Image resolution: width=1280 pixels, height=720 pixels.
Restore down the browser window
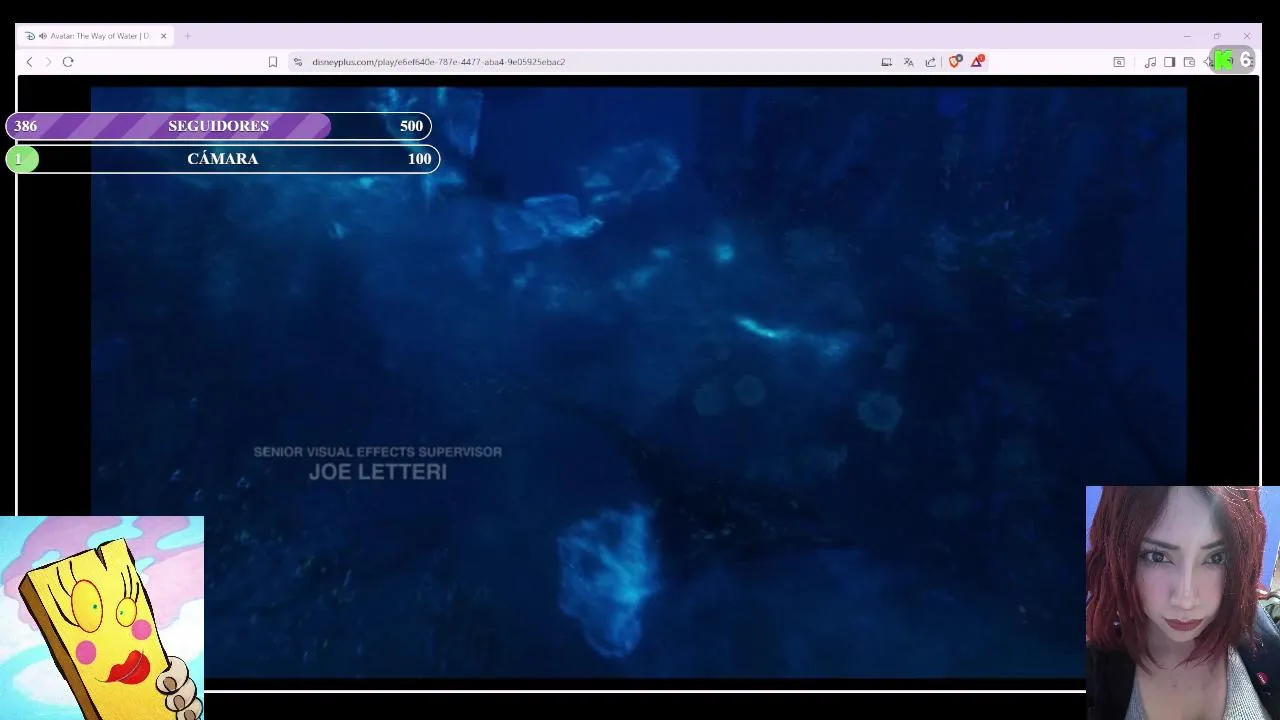[x=1217, y=36]
